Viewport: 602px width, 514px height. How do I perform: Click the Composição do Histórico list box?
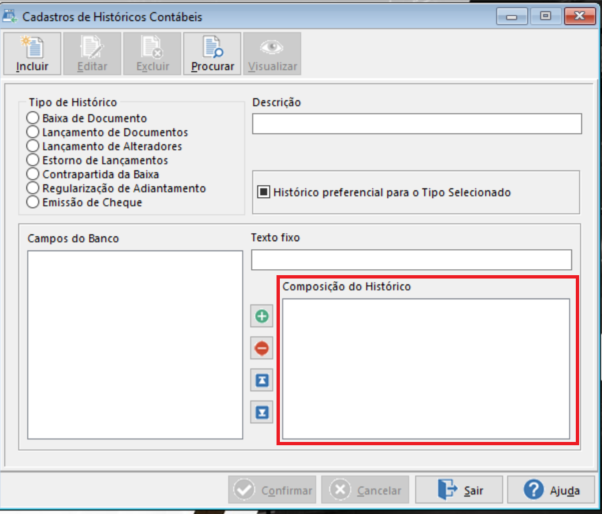click(426, 369)
